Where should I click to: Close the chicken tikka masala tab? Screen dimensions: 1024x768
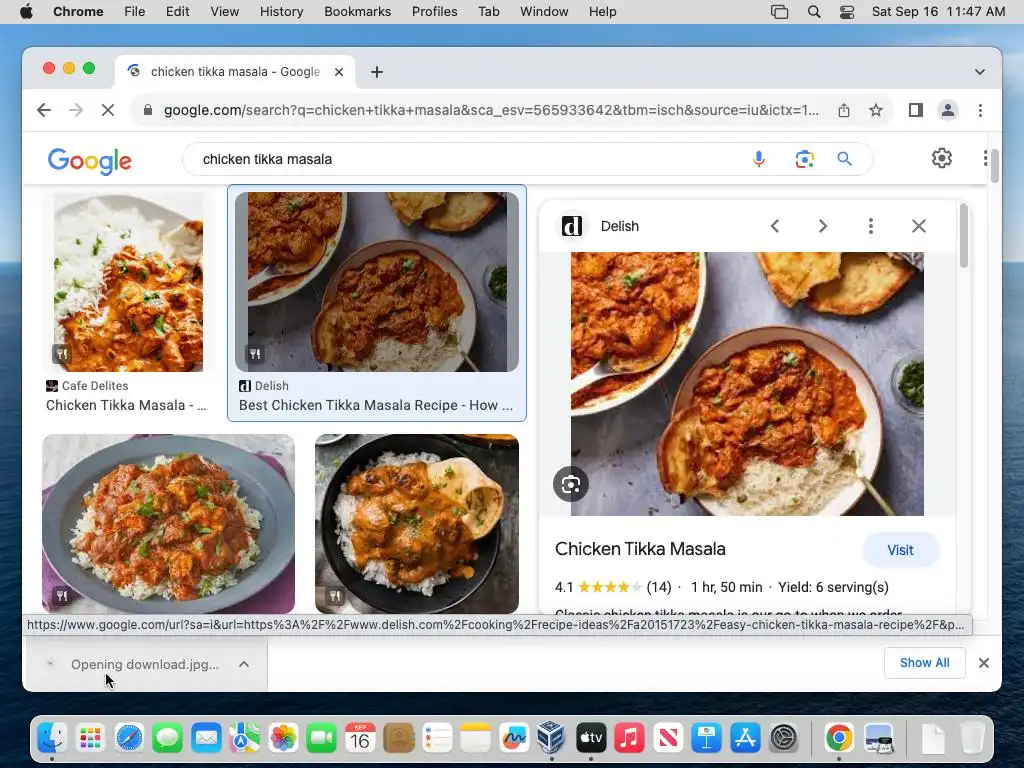pyautogui.click(x=339, y=72)
